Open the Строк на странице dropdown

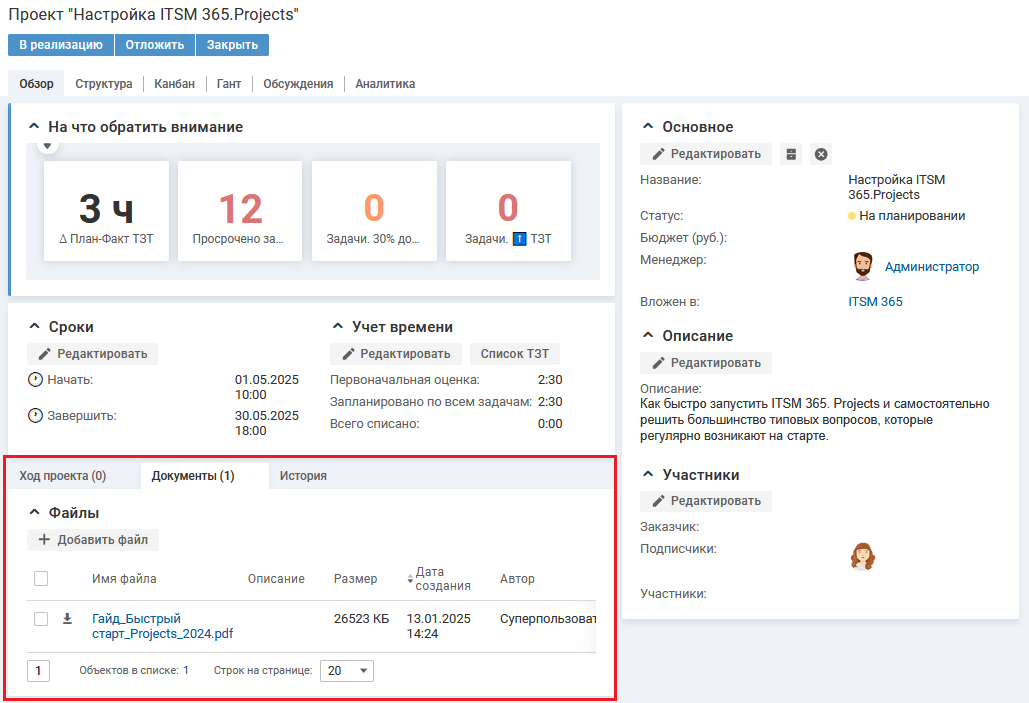[347, 671]
